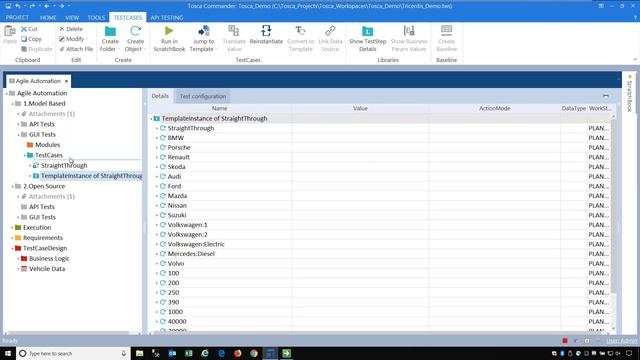The image size is (640, 360).
Task: Expand the Execution folder in tree
Action: pyautogui.click(x=13, y=228)
